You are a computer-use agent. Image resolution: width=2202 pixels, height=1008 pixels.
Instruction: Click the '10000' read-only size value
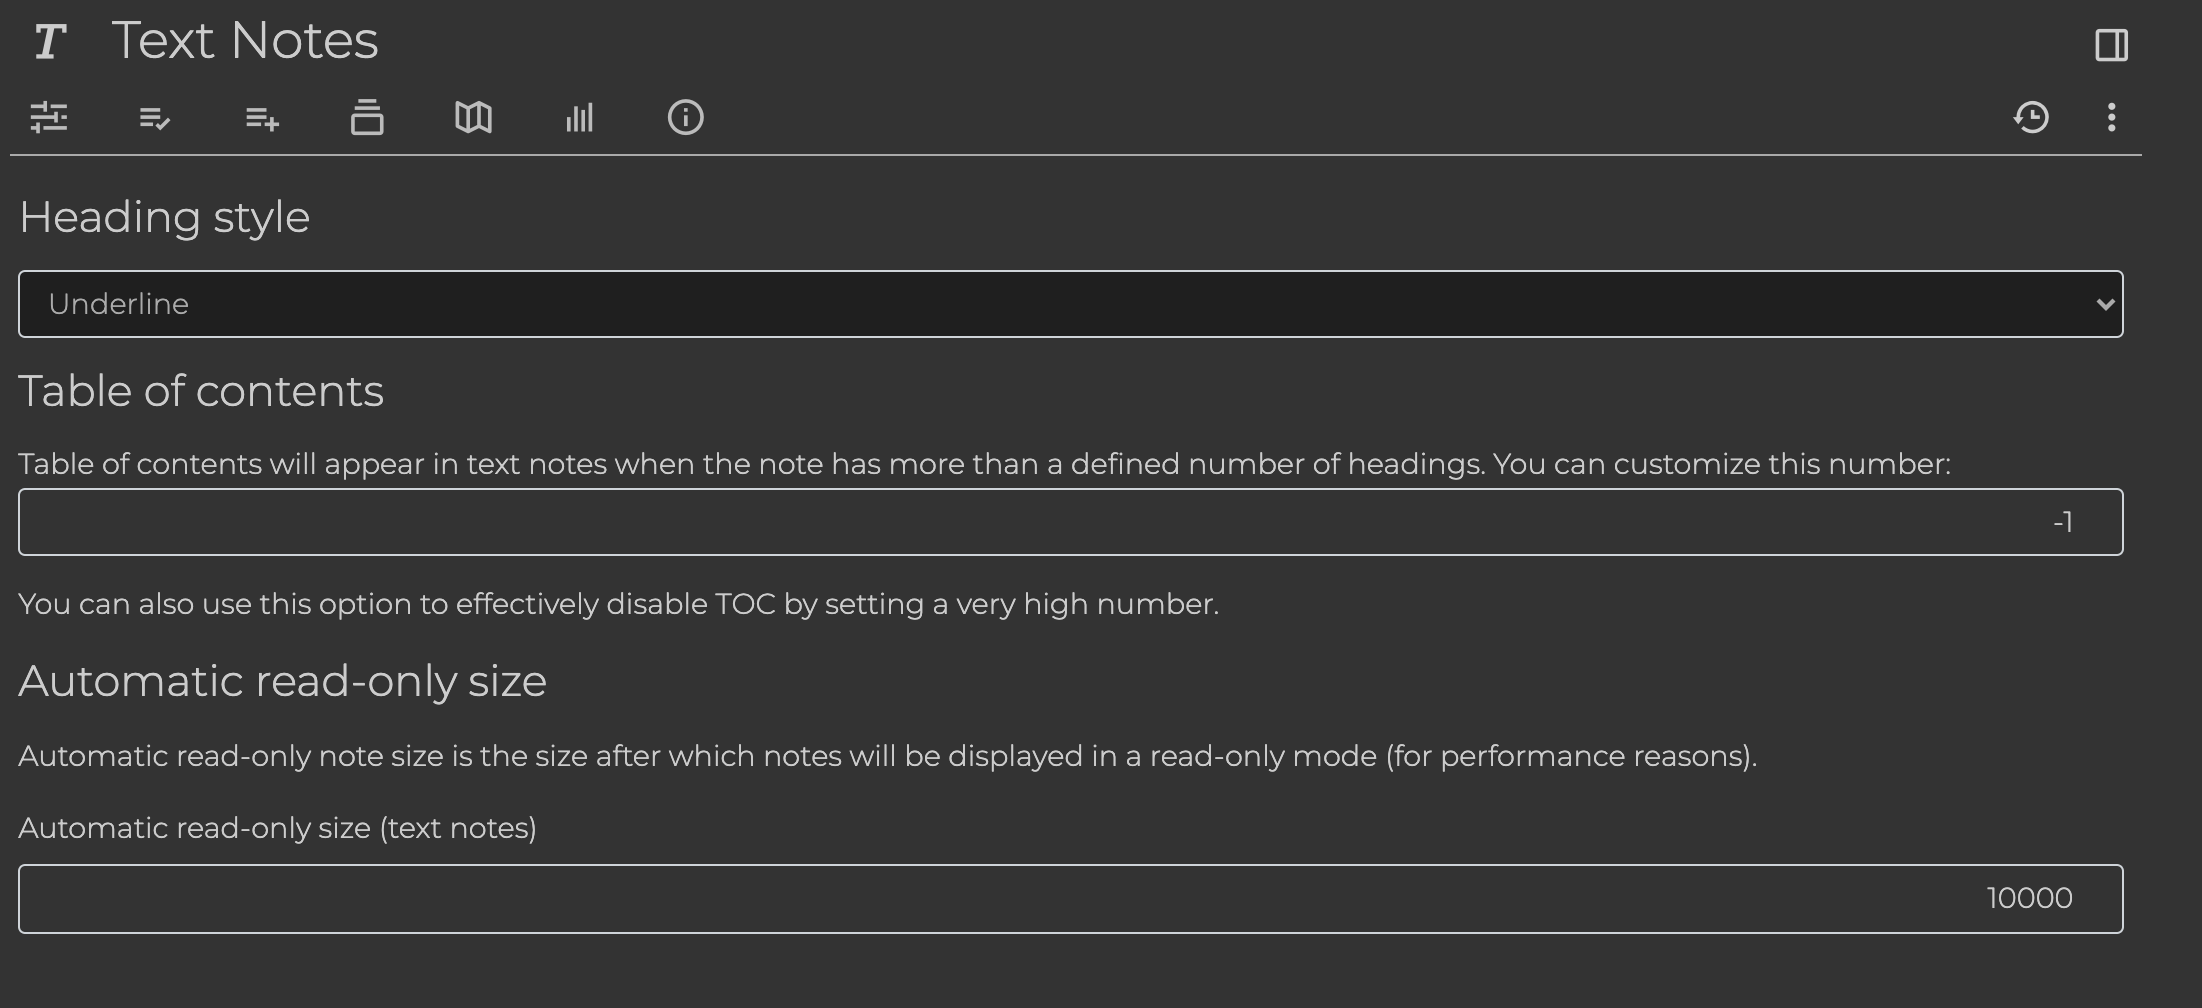(x=2028, y=897)
